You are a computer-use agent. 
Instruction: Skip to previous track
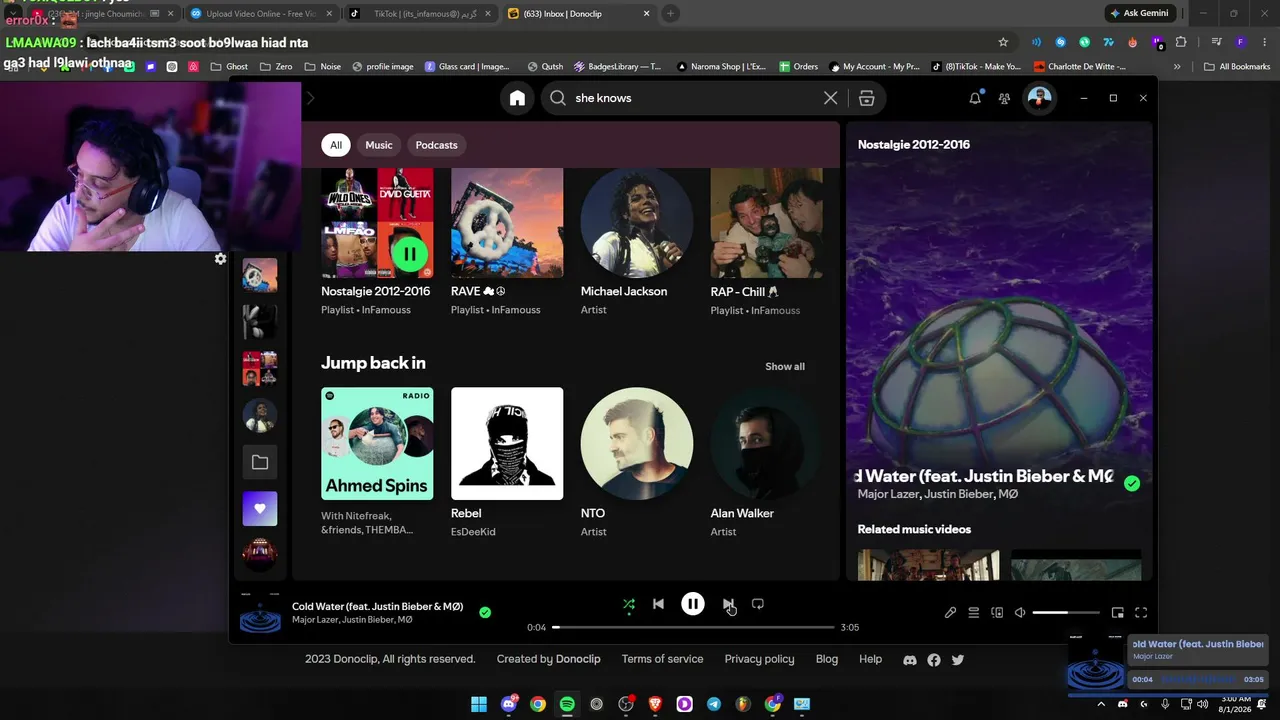coord(658,604)
